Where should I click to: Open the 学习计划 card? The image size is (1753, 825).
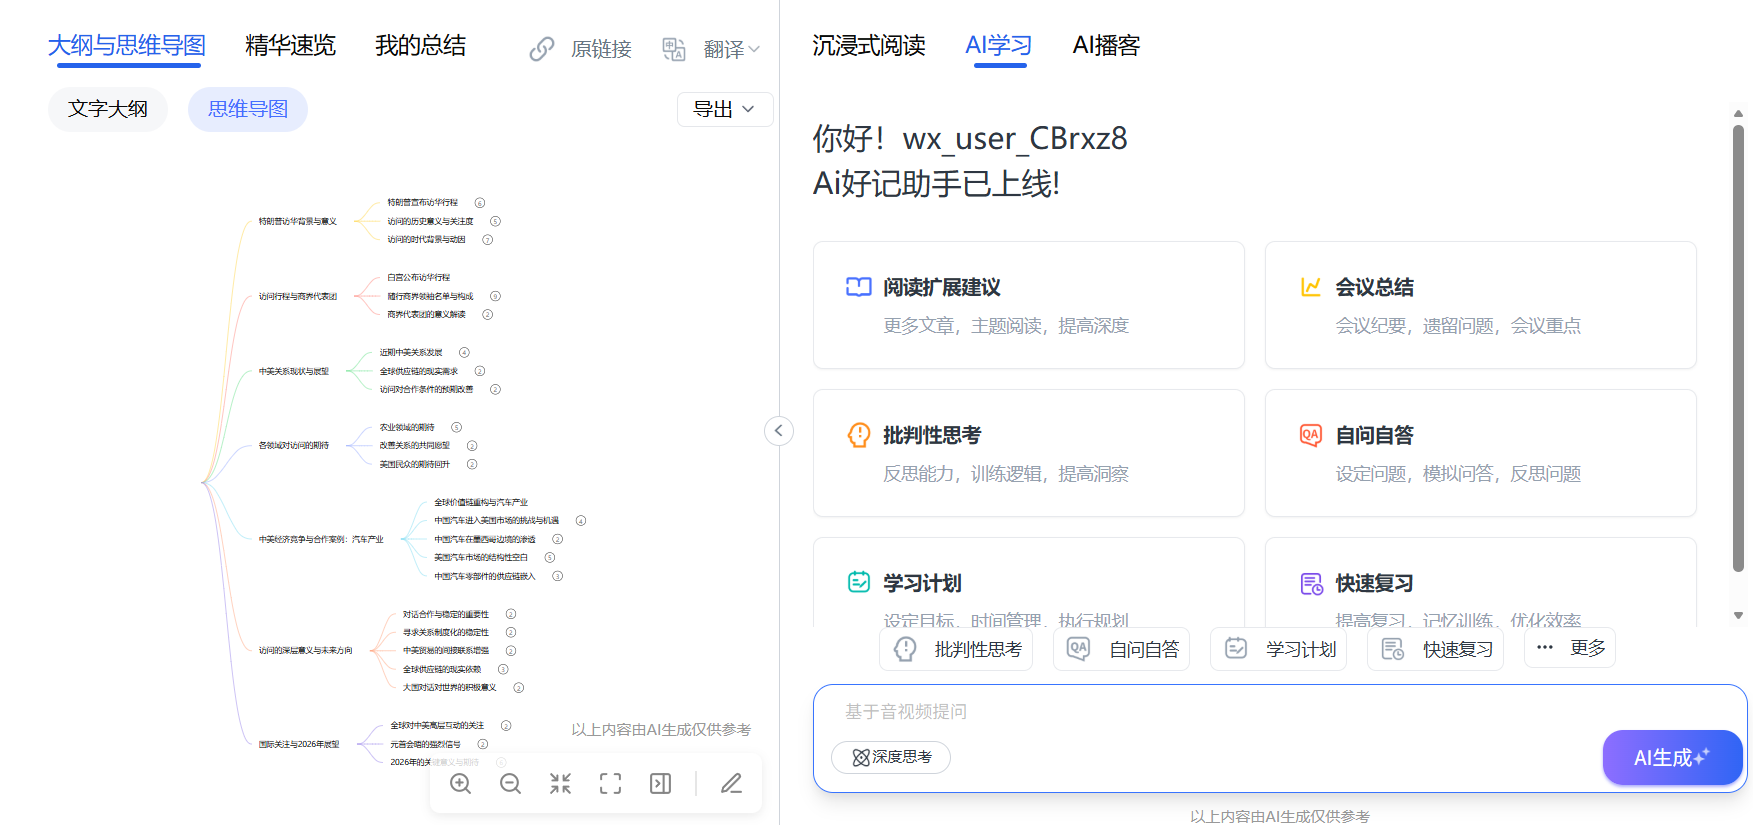[1029, 583]
